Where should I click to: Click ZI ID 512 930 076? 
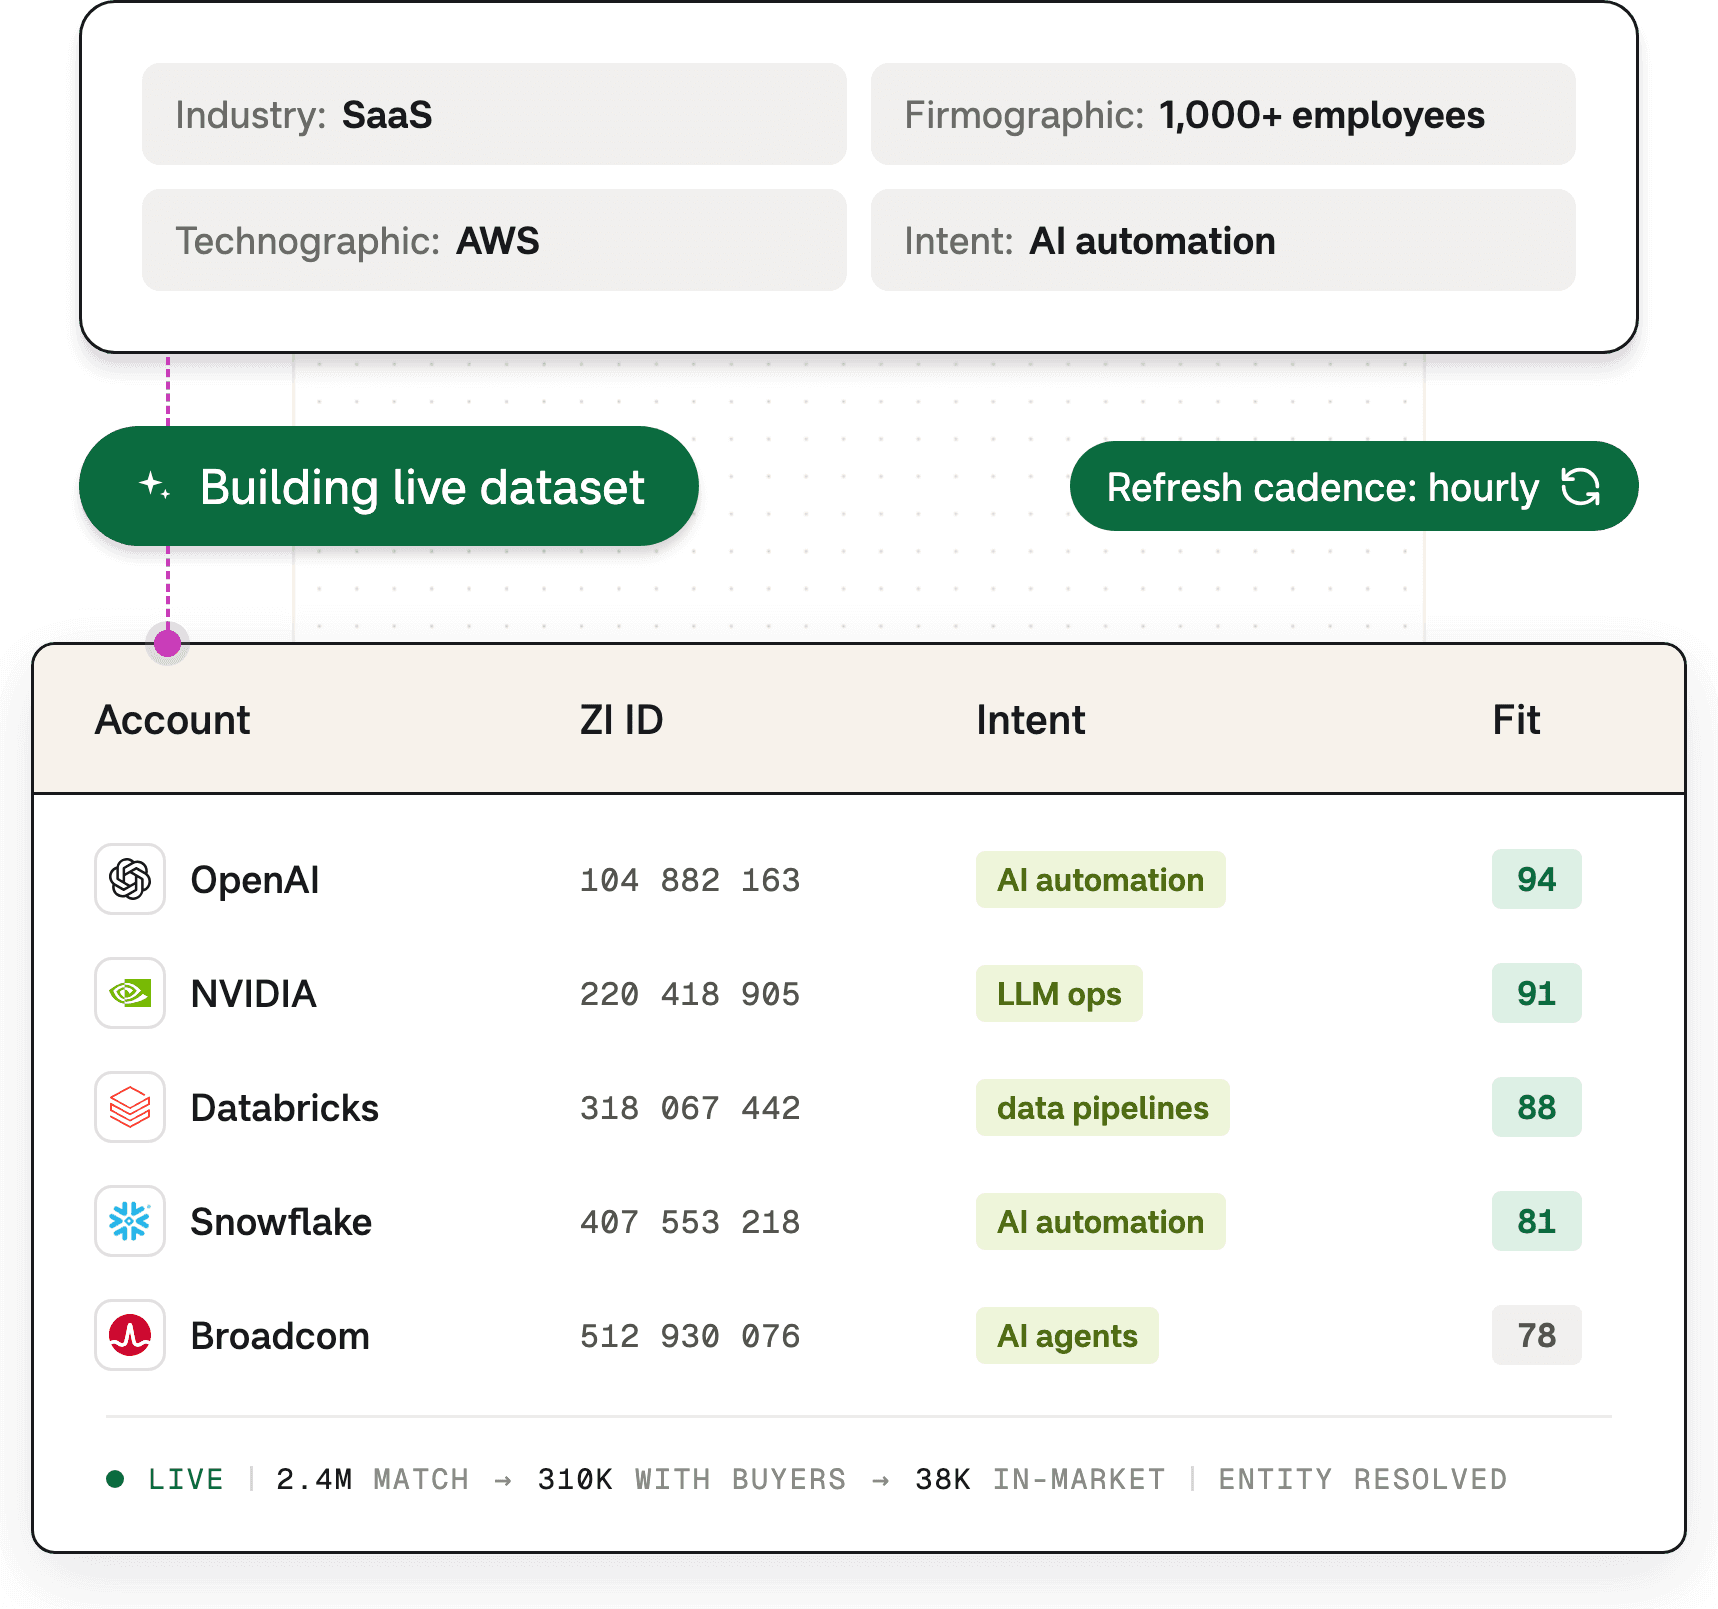[690, 1336]
